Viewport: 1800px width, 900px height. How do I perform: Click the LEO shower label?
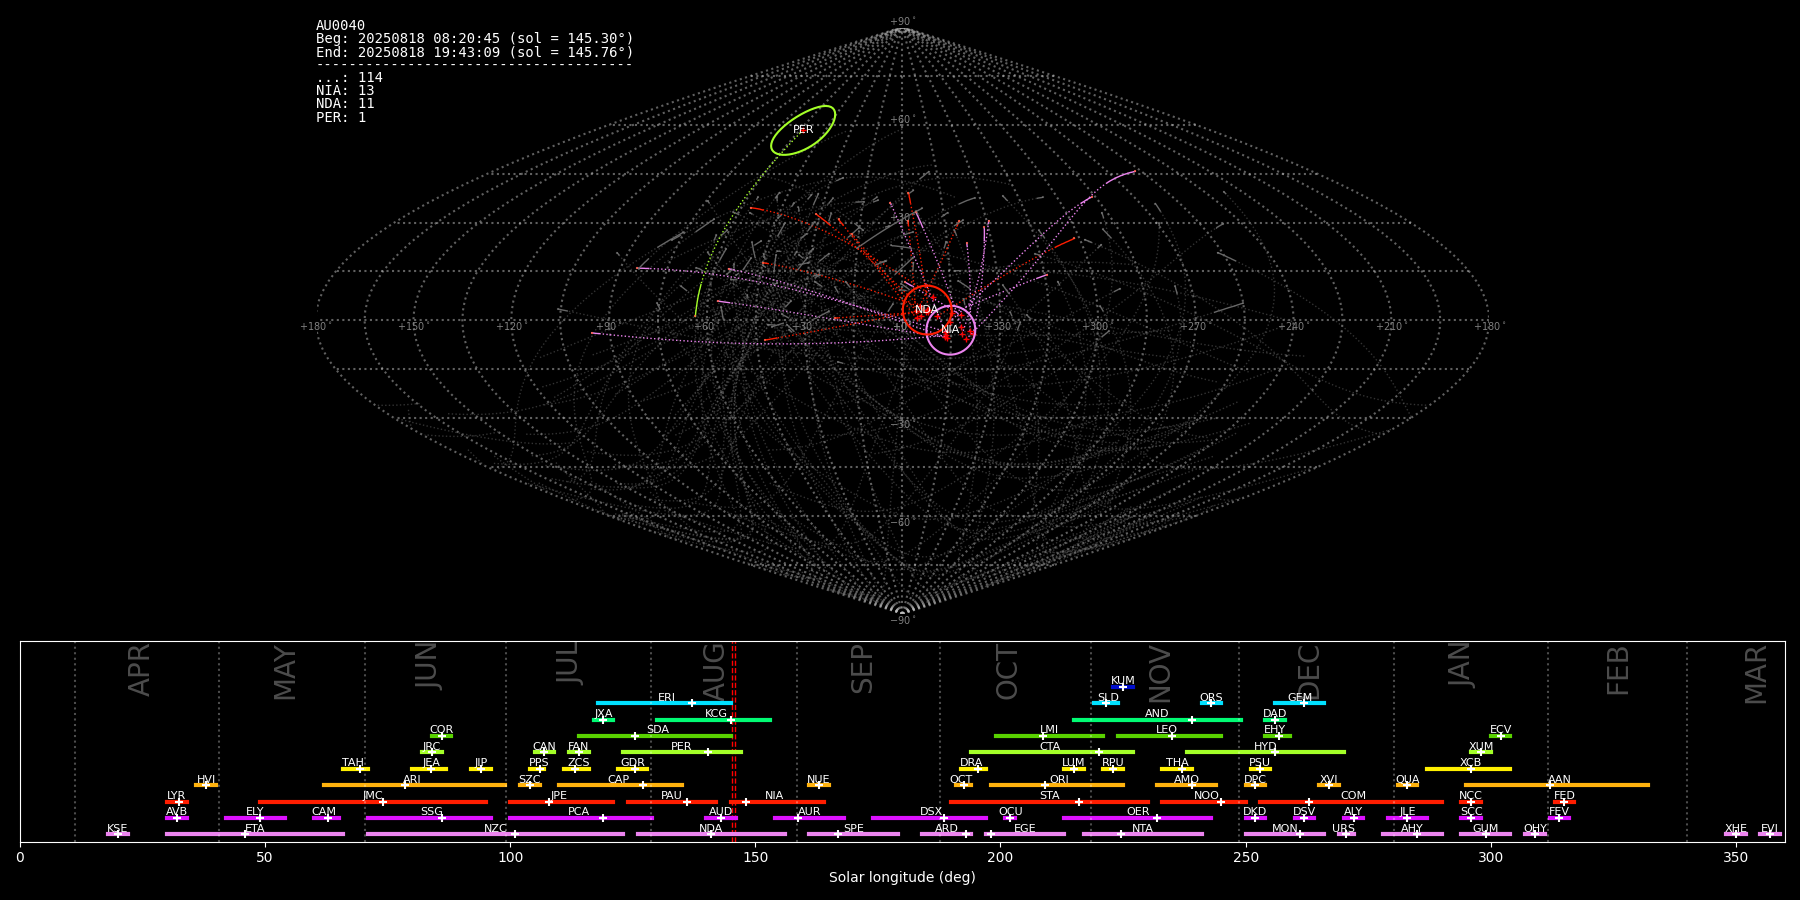pos(1167,730)
